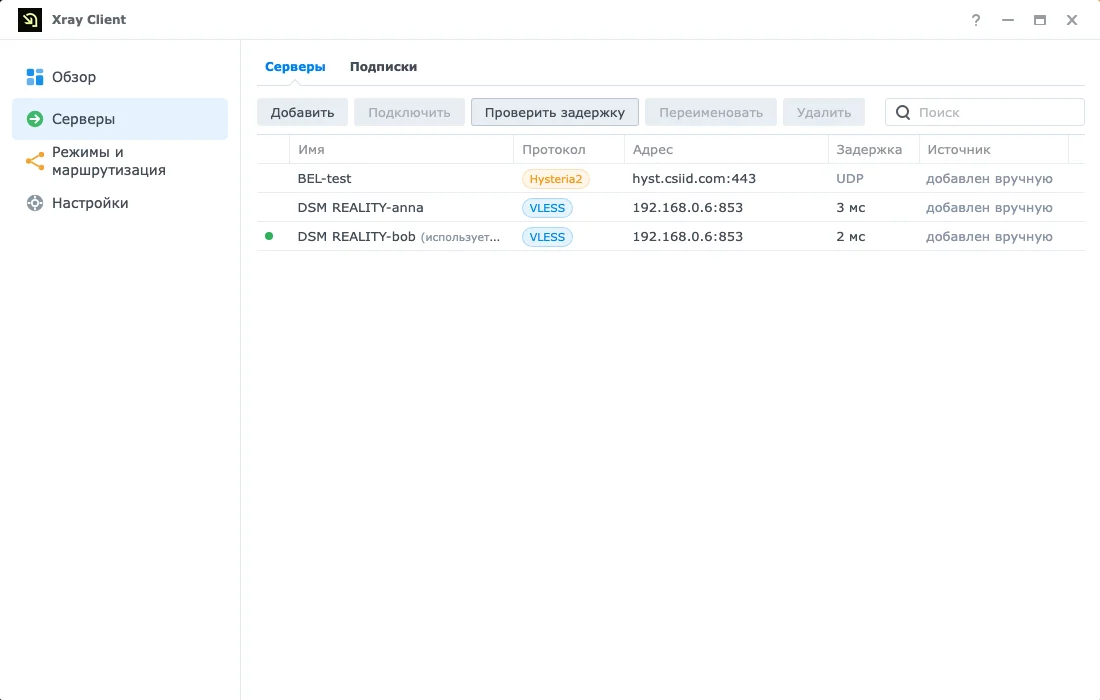The width and height of the screenshot is (1100, 700).
Task: Sort by the Имя column header
Action: [401, 149]
